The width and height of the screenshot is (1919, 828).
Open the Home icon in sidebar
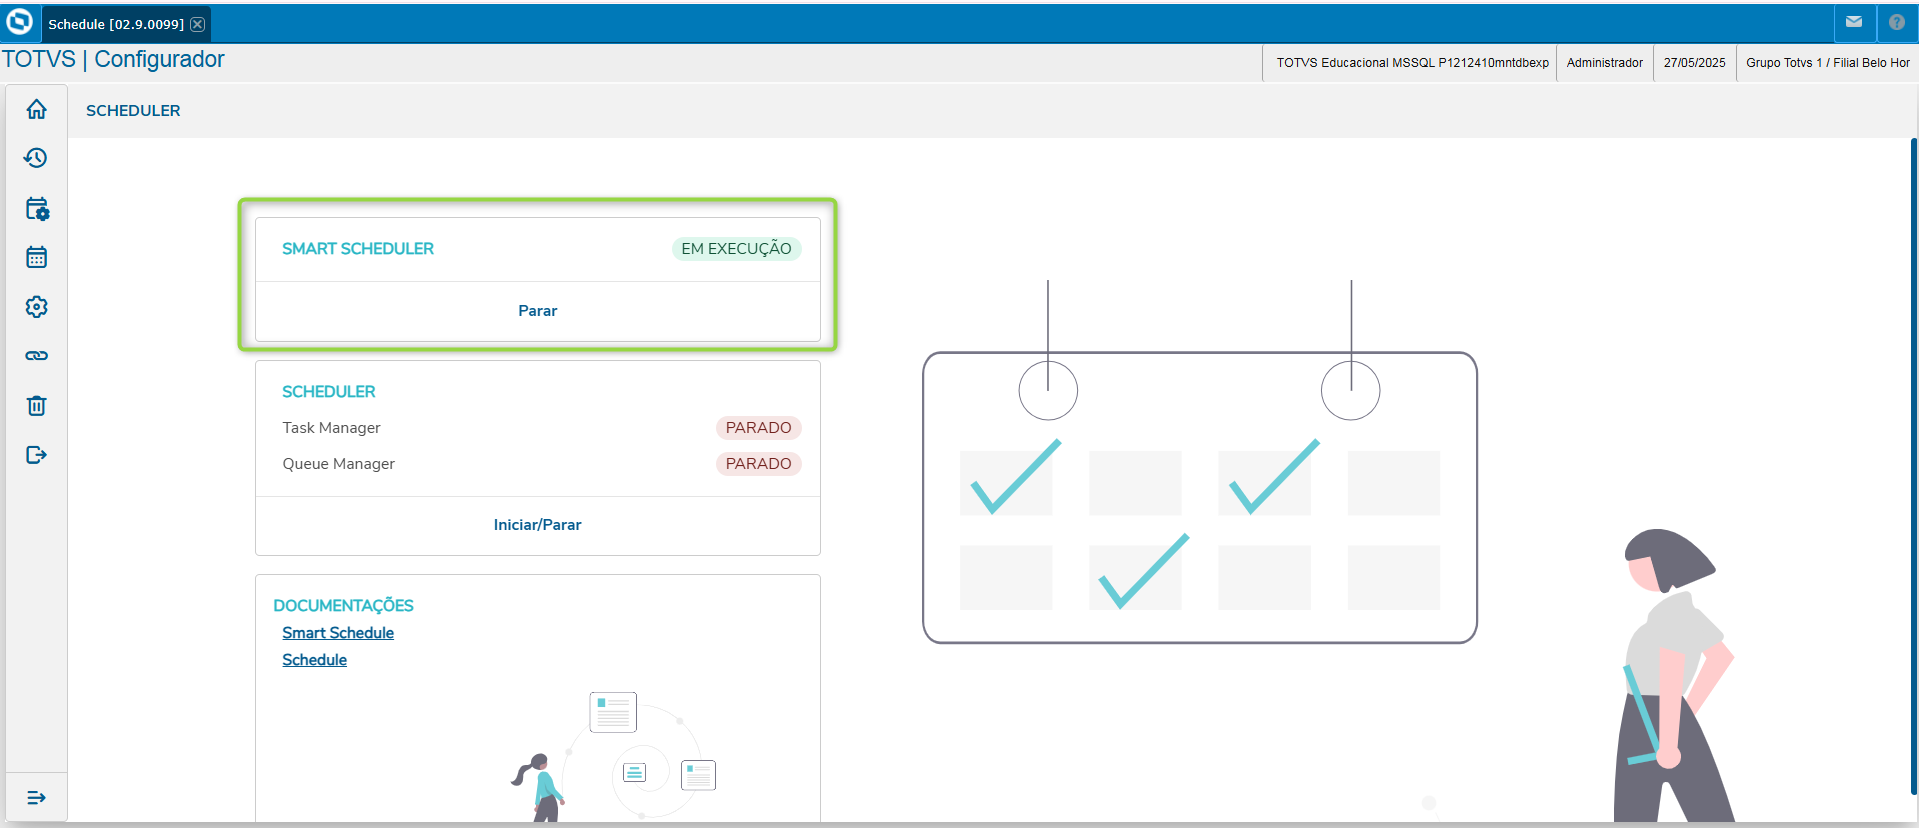pos(37,109)
